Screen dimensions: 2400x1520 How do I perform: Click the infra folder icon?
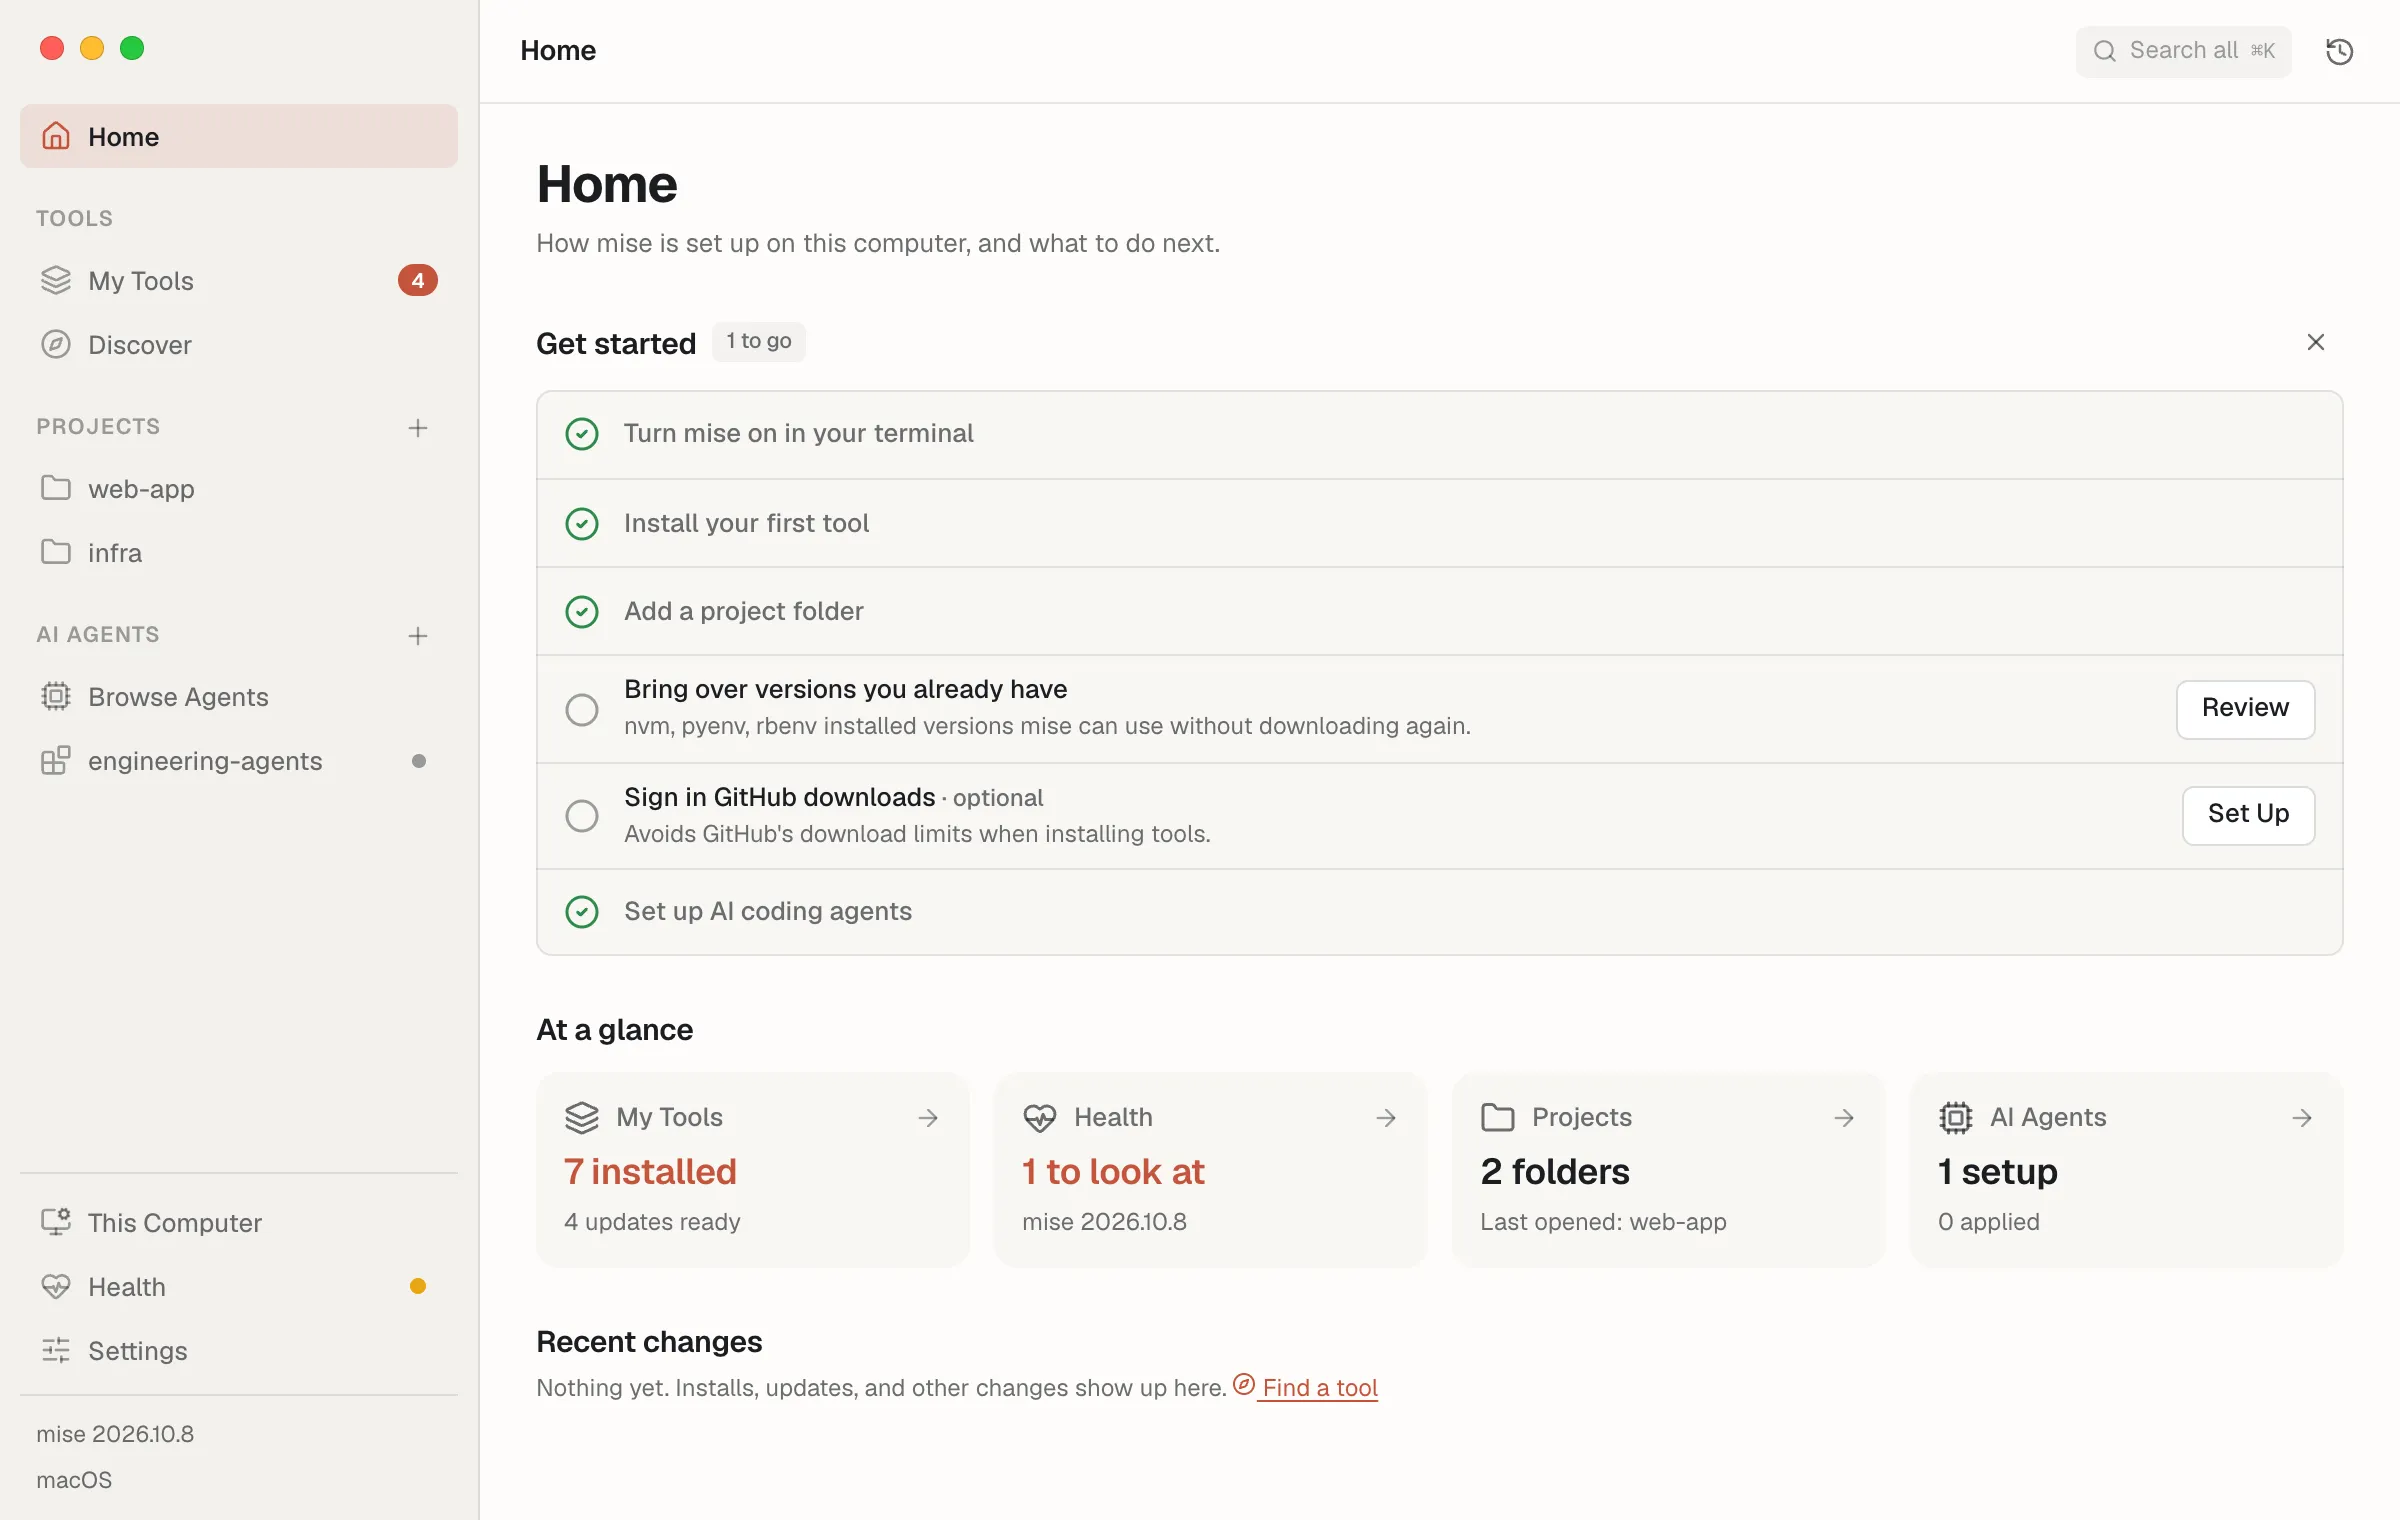click(x=56, y=552)
